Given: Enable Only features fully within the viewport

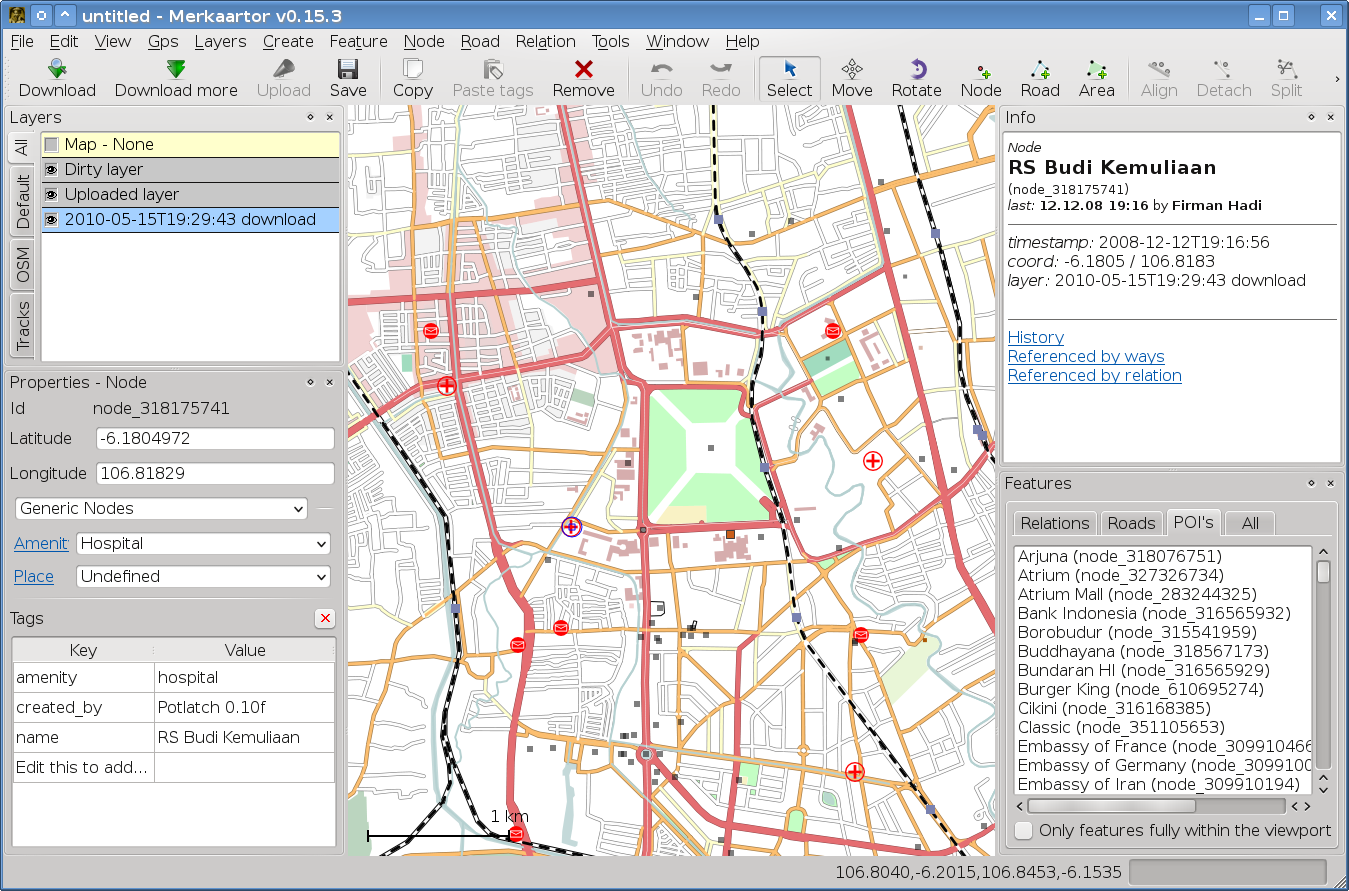Looking at the screenshot, I should pyautogui.click(x=1024, y=831).
